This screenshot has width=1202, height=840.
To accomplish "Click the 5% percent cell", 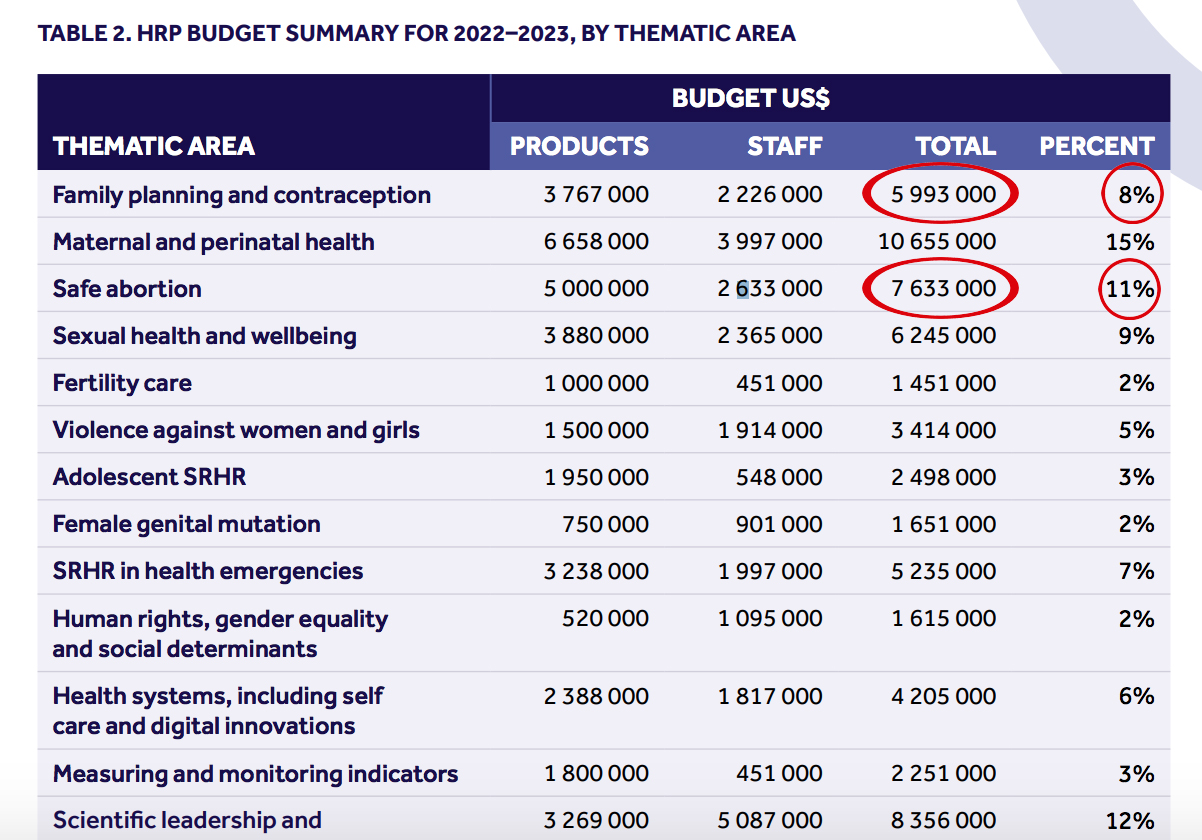I will (1137, 430).
